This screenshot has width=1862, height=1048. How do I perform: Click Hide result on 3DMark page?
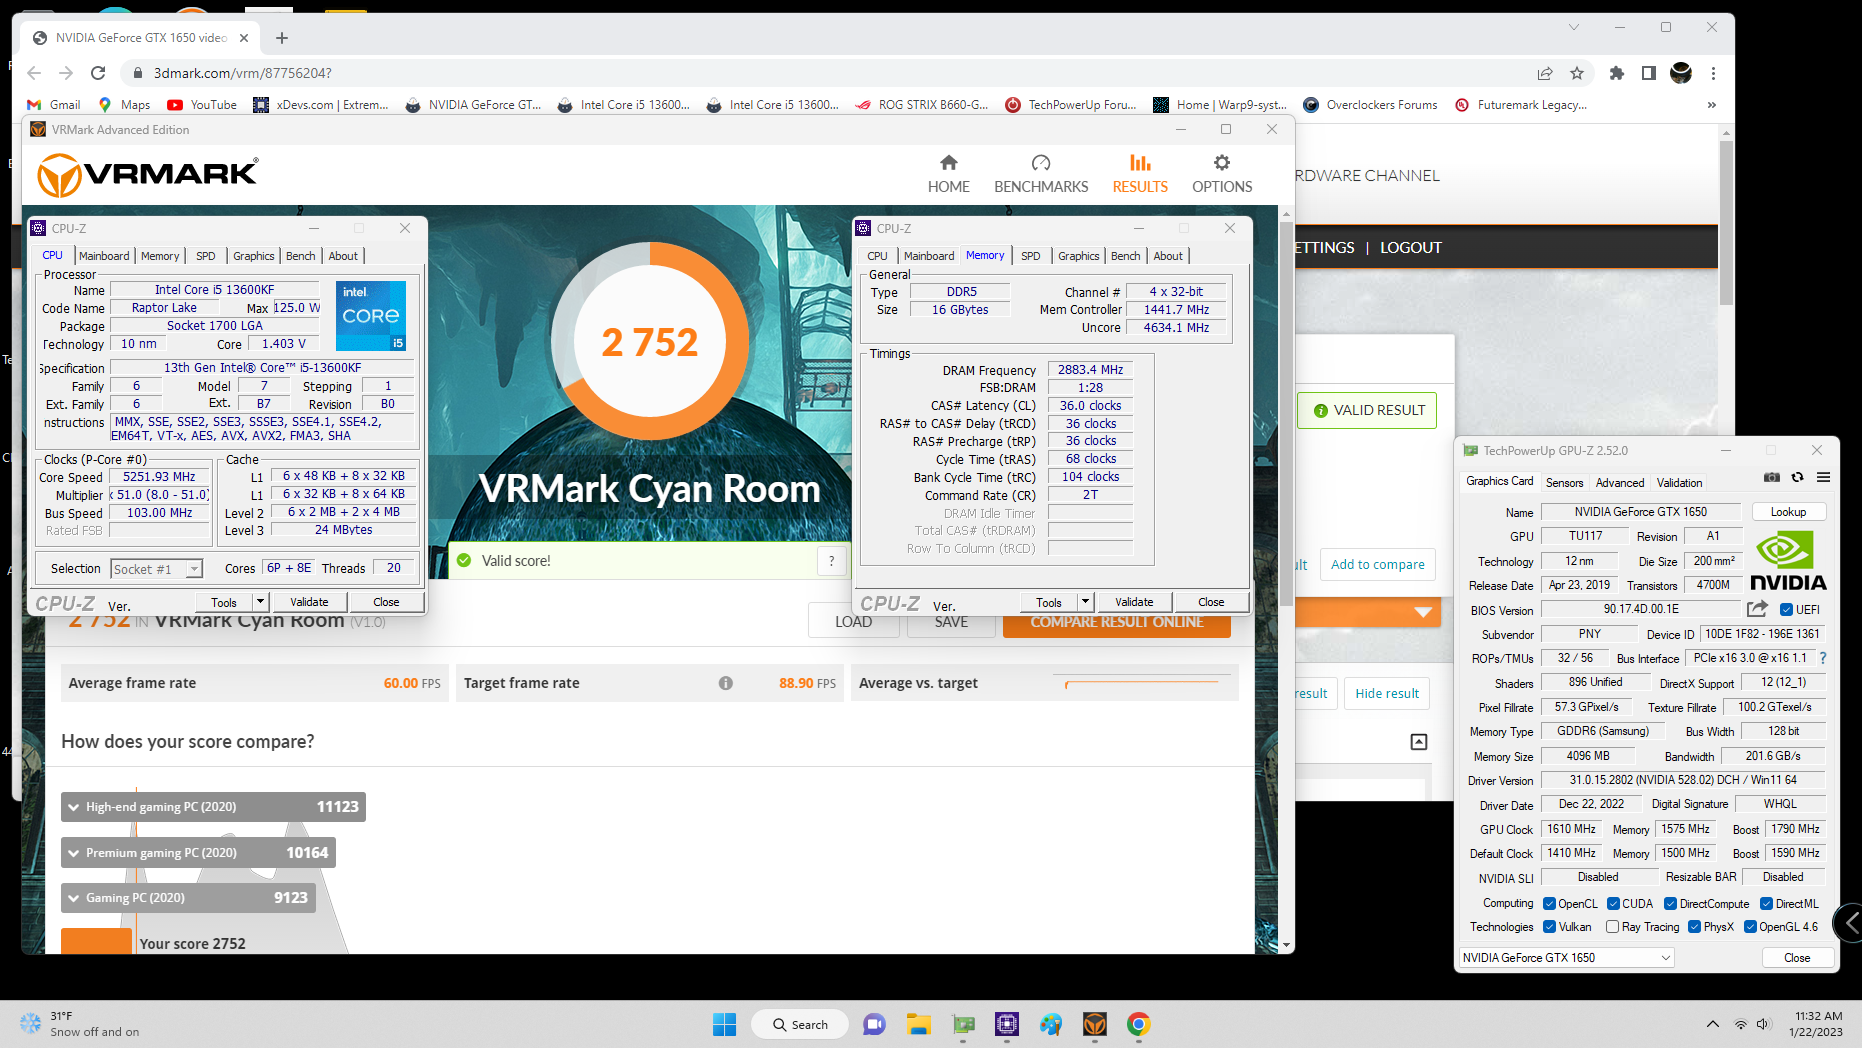click(1387, 694)
